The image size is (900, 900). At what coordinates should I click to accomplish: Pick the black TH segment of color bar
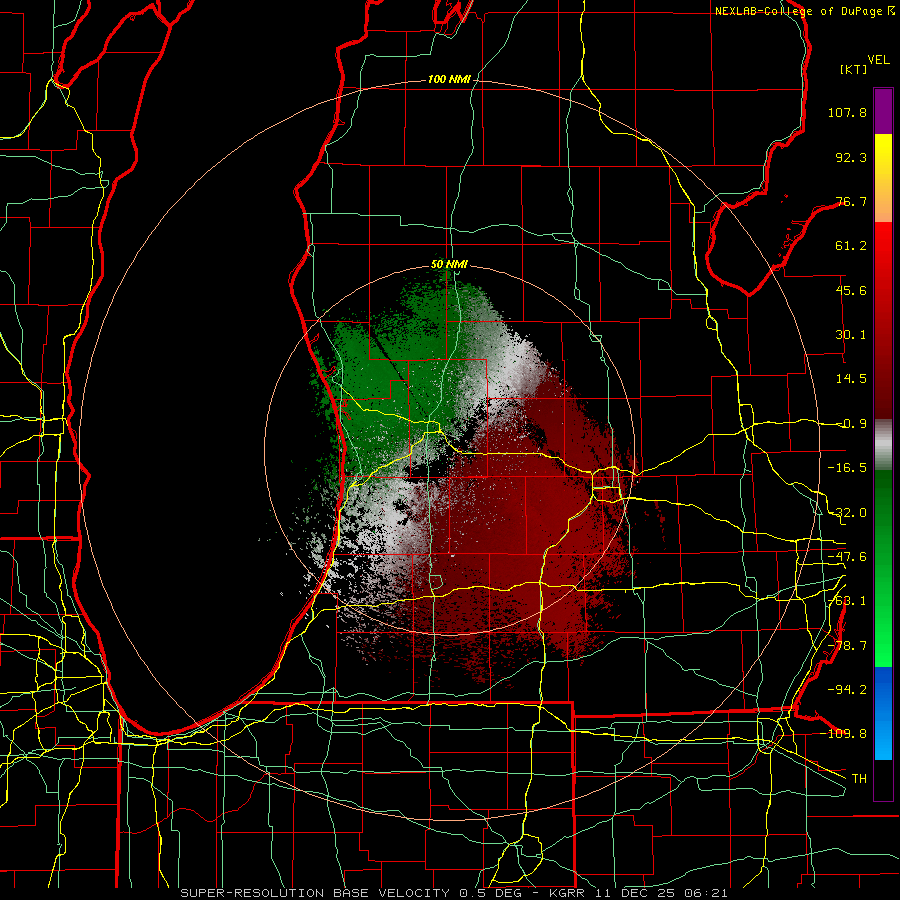pos(883,779)
